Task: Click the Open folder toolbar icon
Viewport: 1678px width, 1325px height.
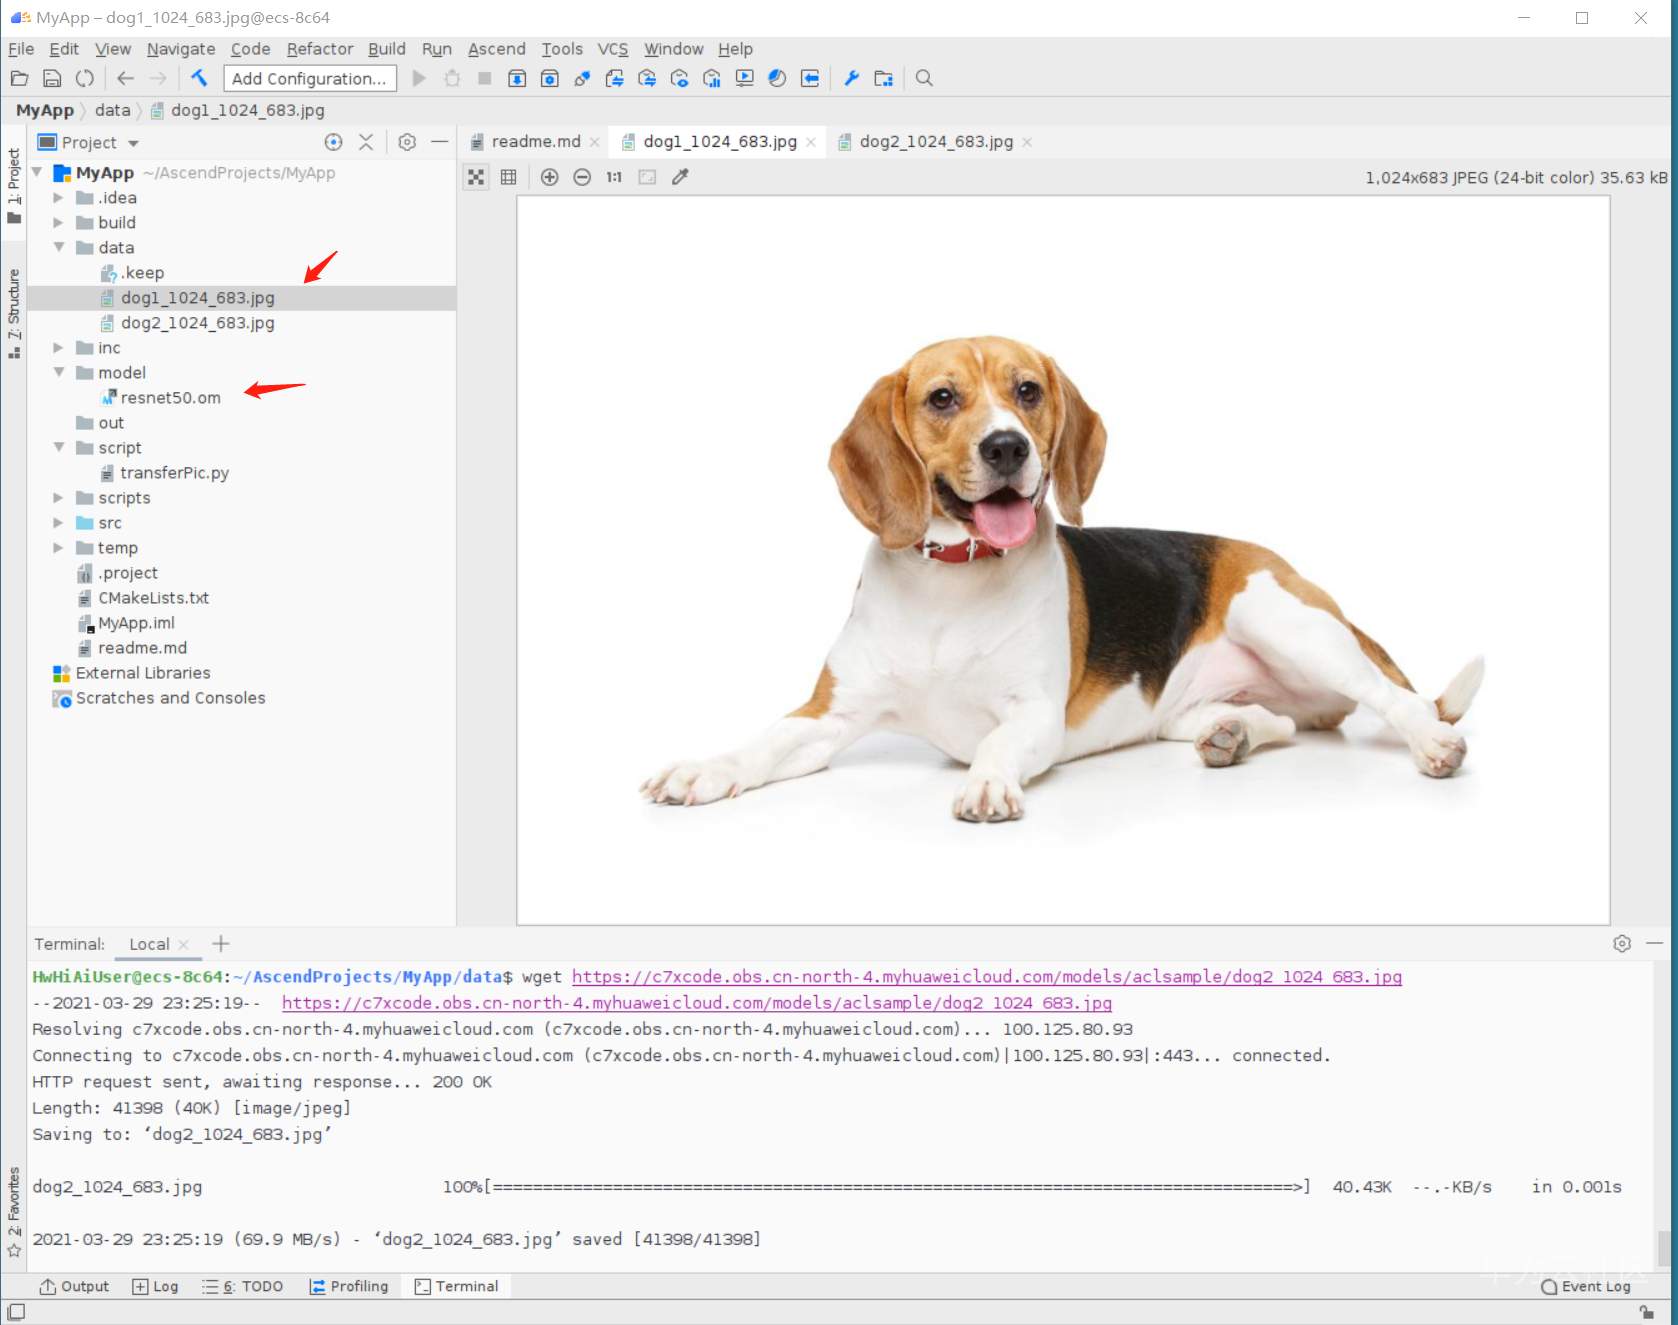Action: [19, 78]
